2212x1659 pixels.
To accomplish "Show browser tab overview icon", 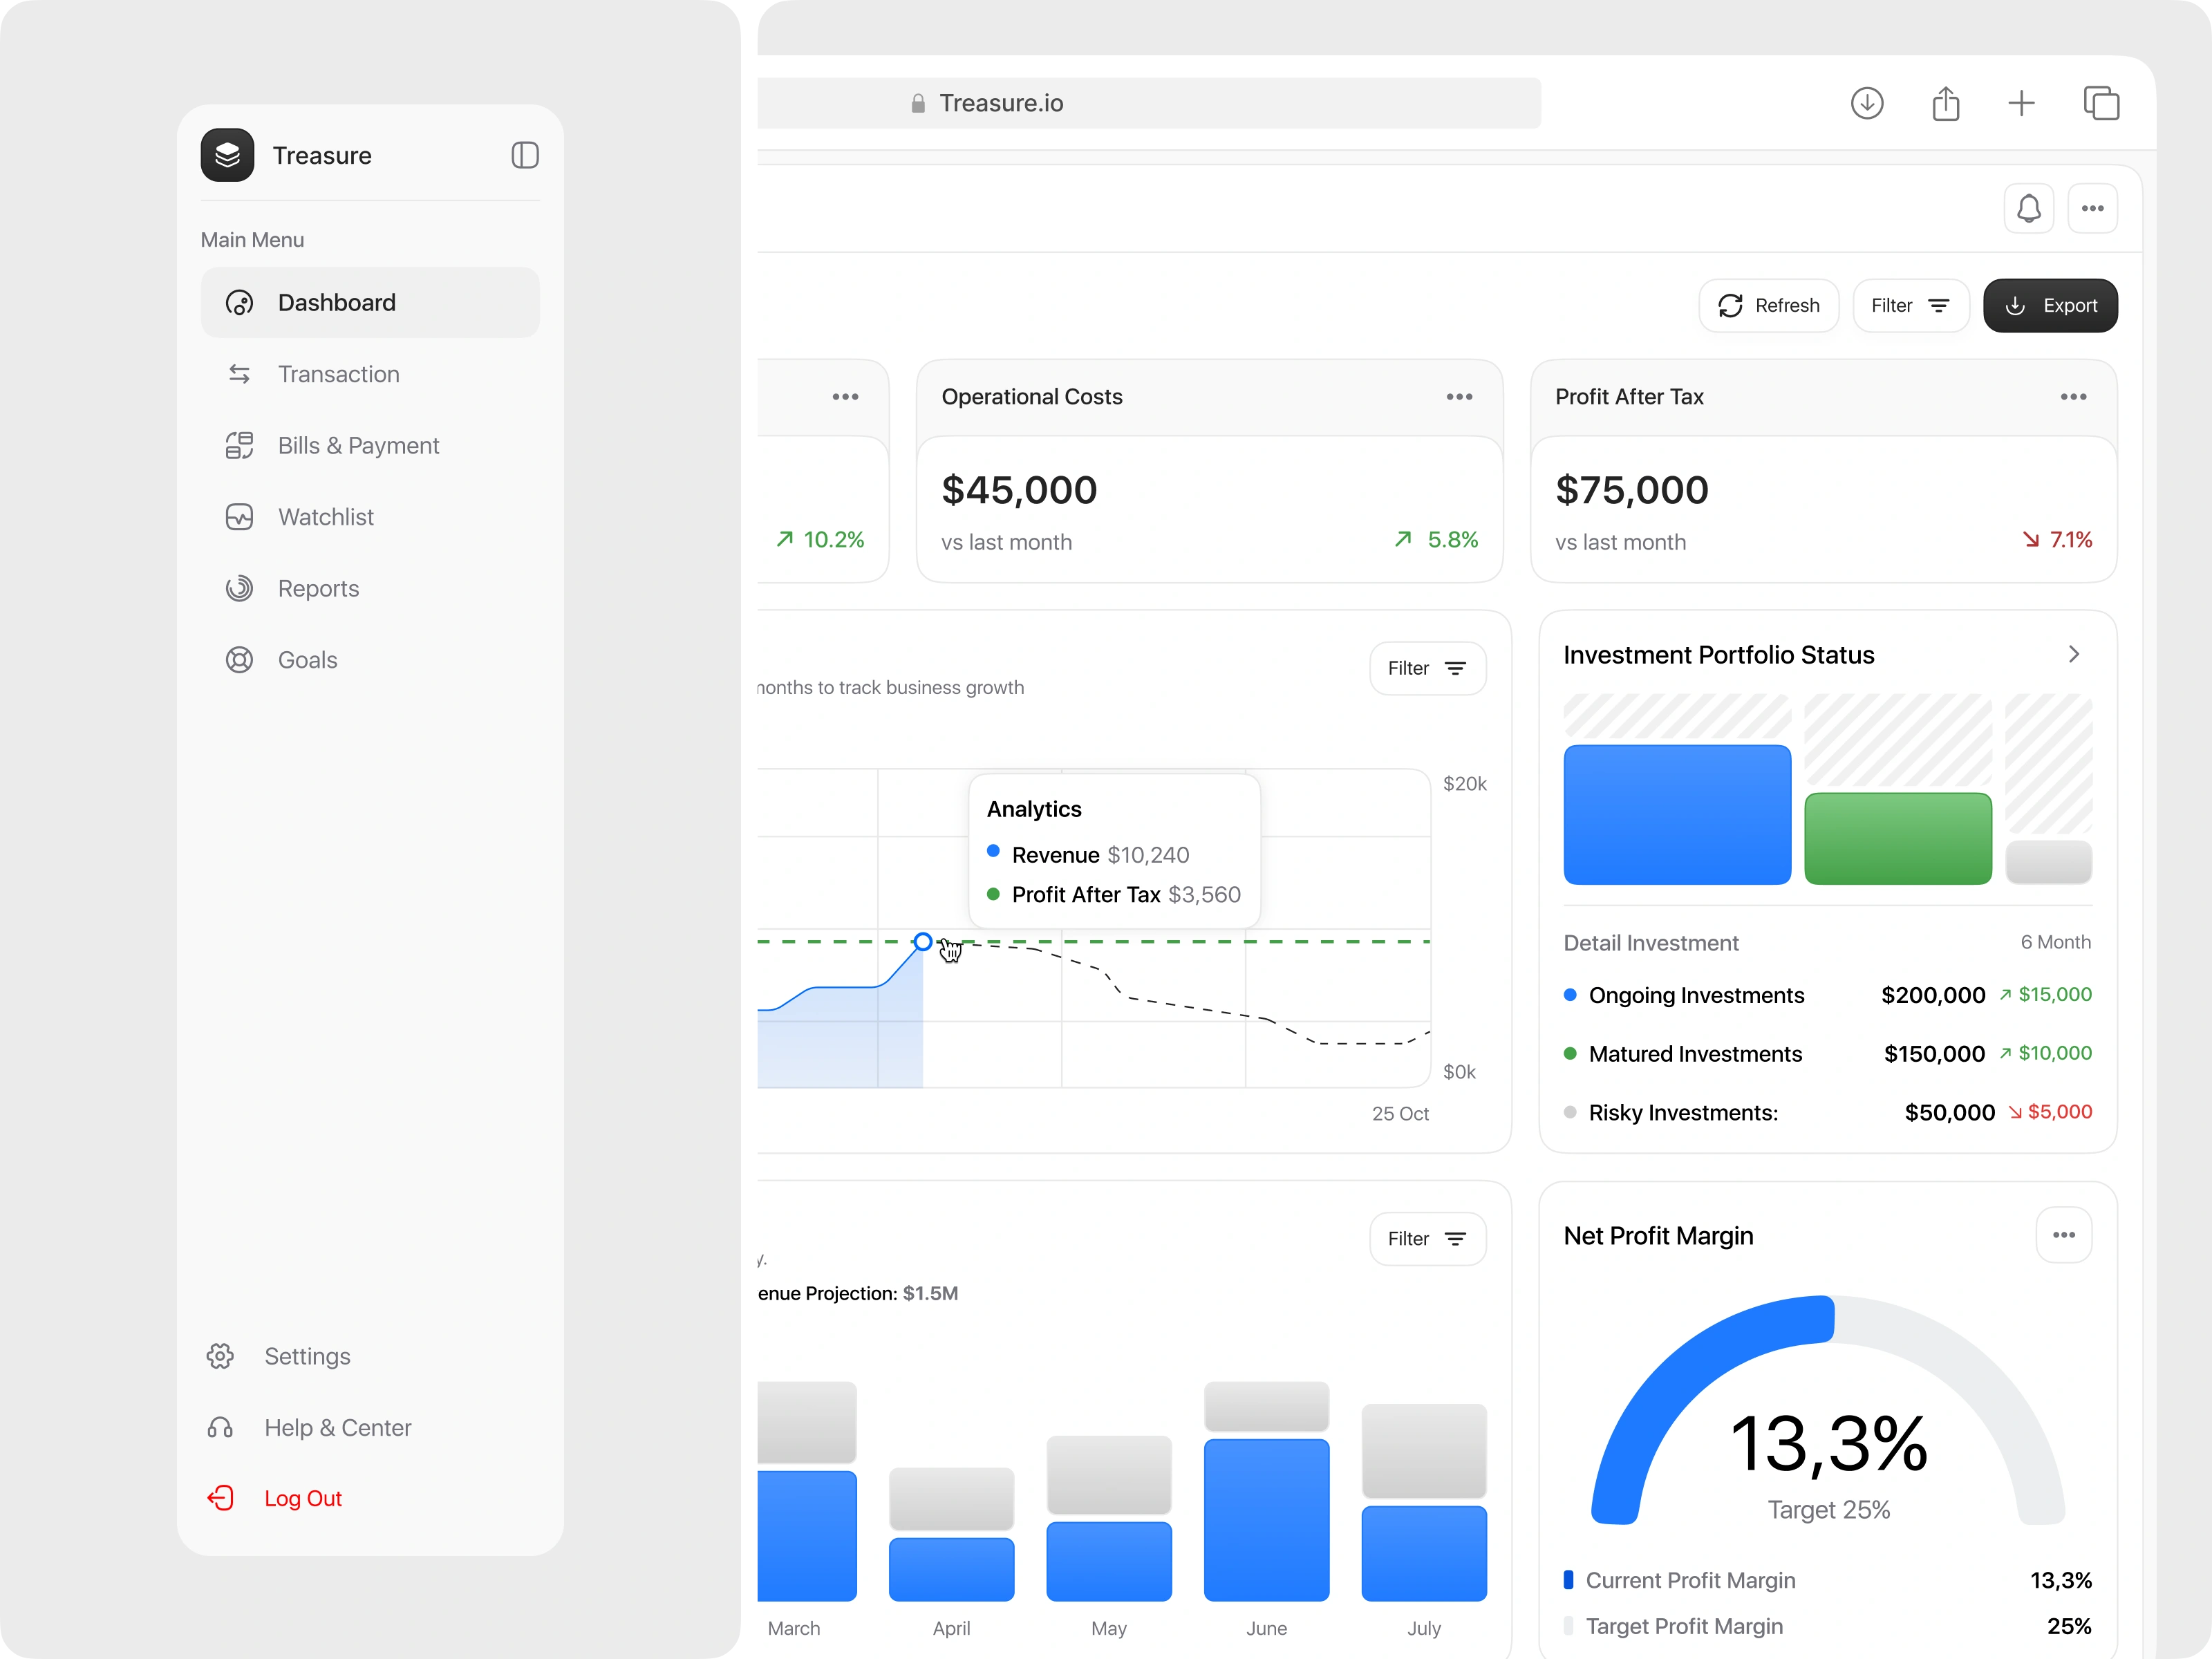I will click(2100, 103).
